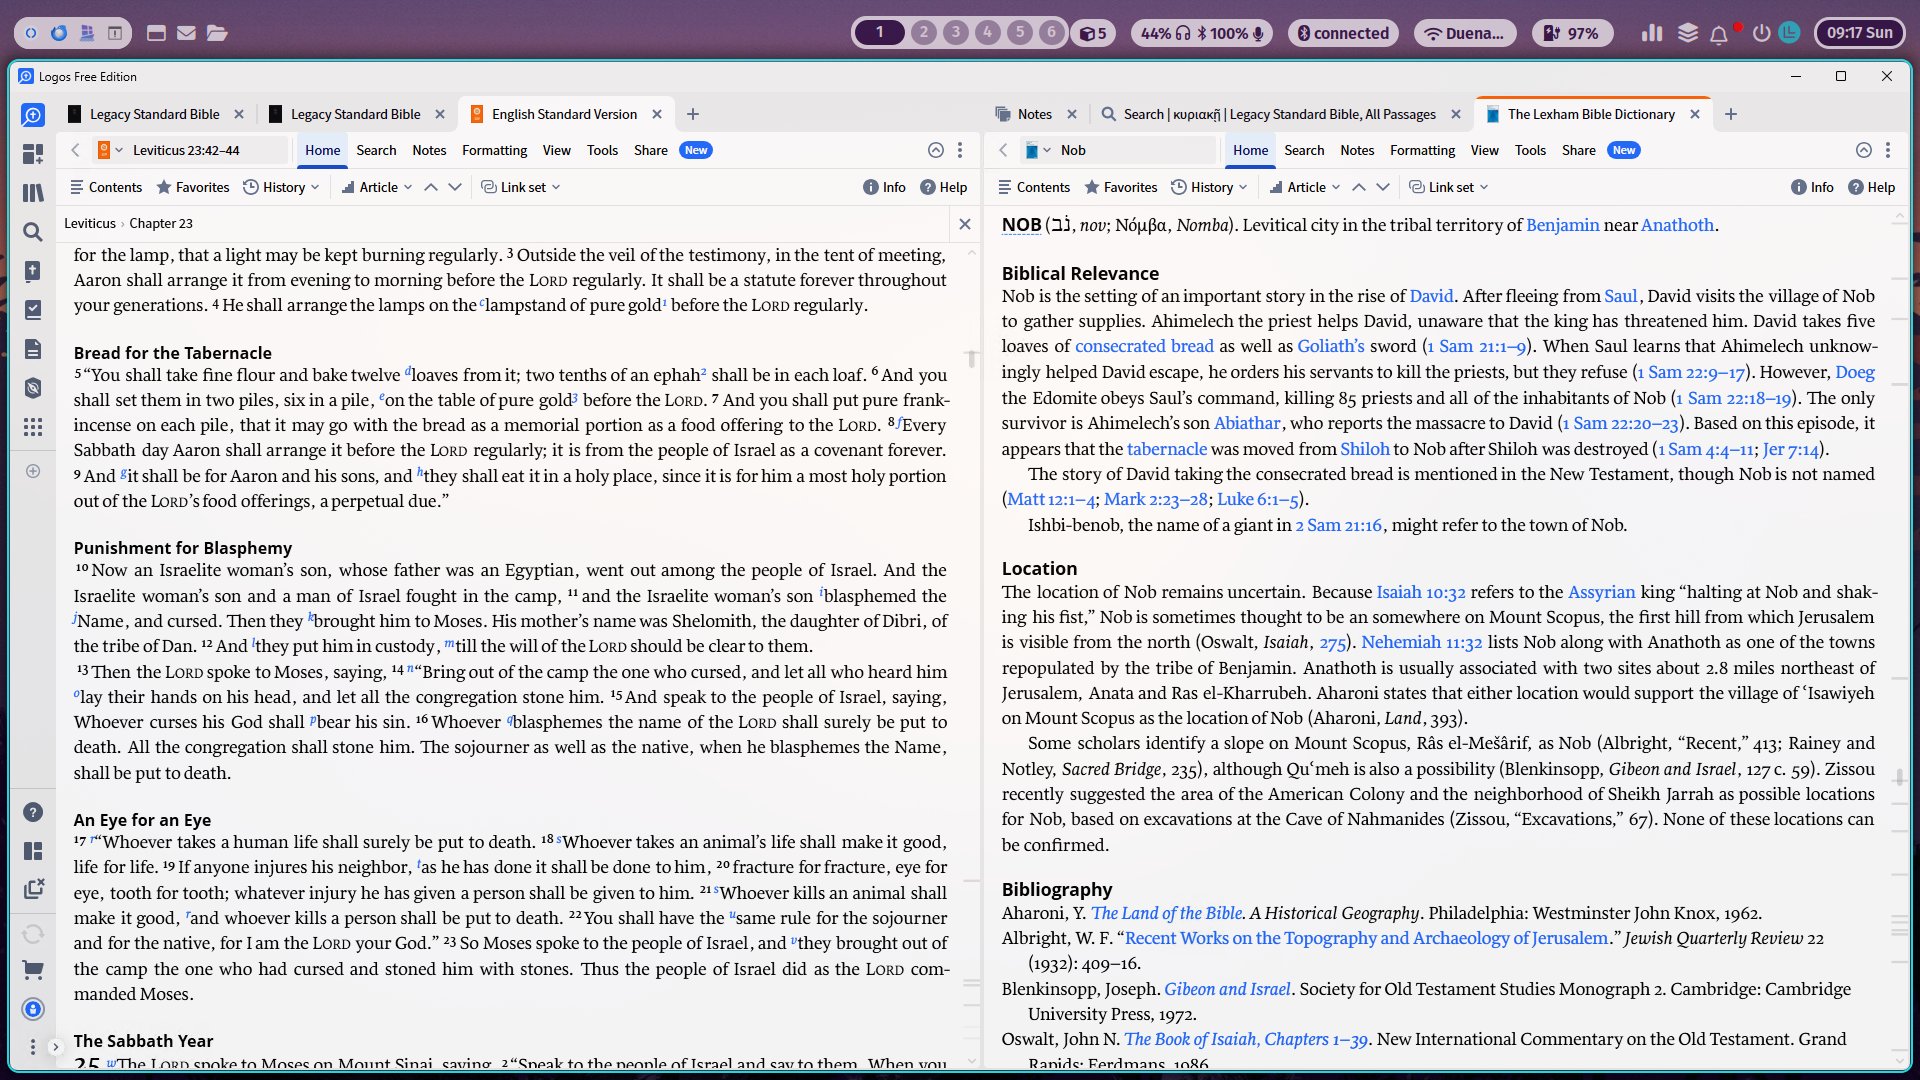Click the sidebar Search magnifier icon
1920x1080 pixels.
(x=33, y=232)
